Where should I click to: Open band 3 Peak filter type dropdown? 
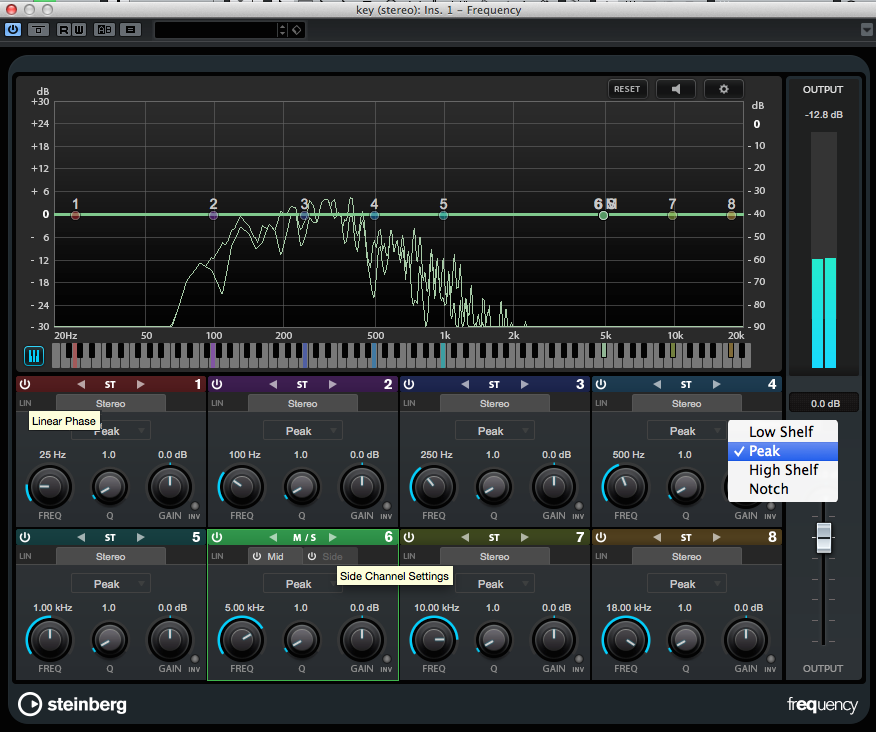[x=494, y=431]
